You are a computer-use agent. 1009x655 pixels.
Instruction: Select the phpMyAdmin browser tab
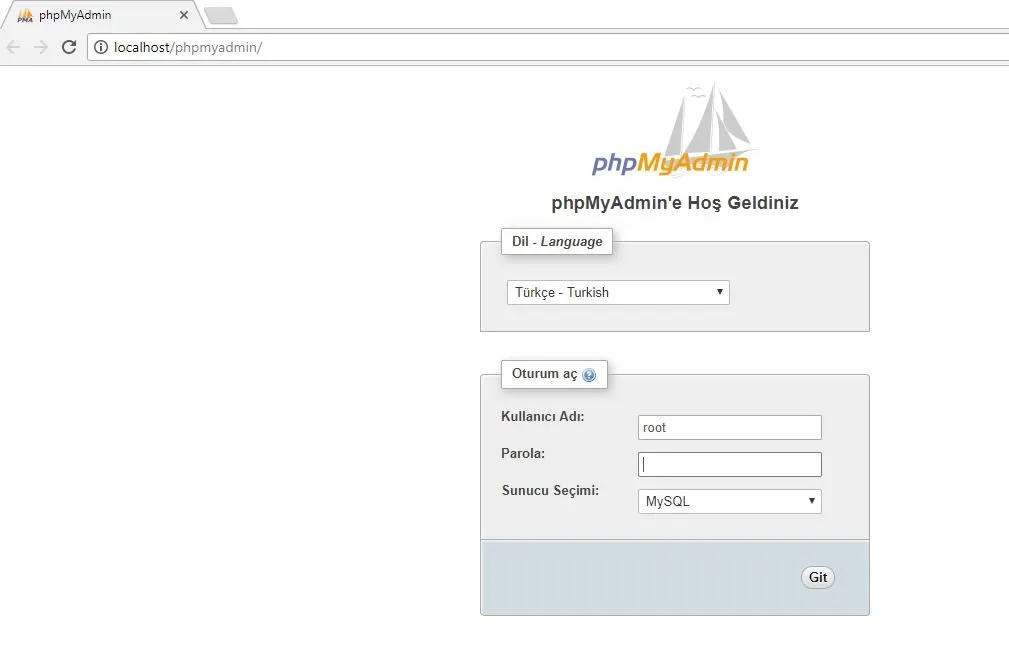[x=103, y=15]
